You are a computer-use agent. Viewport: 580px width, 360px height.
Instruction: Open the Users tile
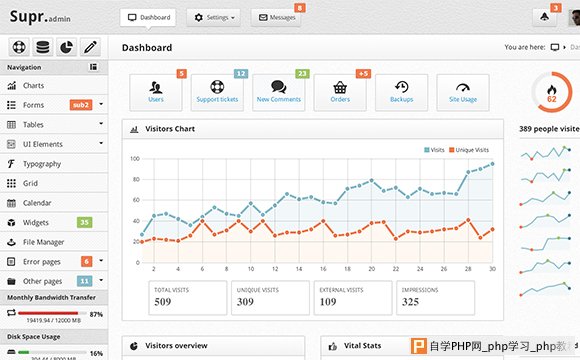tap(156, 92)
